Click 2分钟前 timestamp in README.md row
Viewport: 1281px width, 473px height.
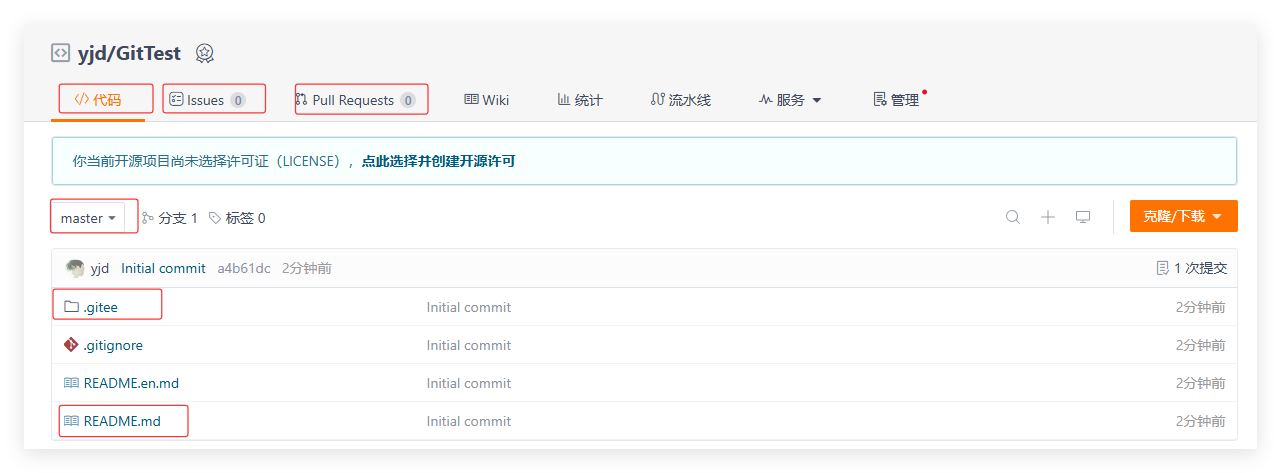1200,421
